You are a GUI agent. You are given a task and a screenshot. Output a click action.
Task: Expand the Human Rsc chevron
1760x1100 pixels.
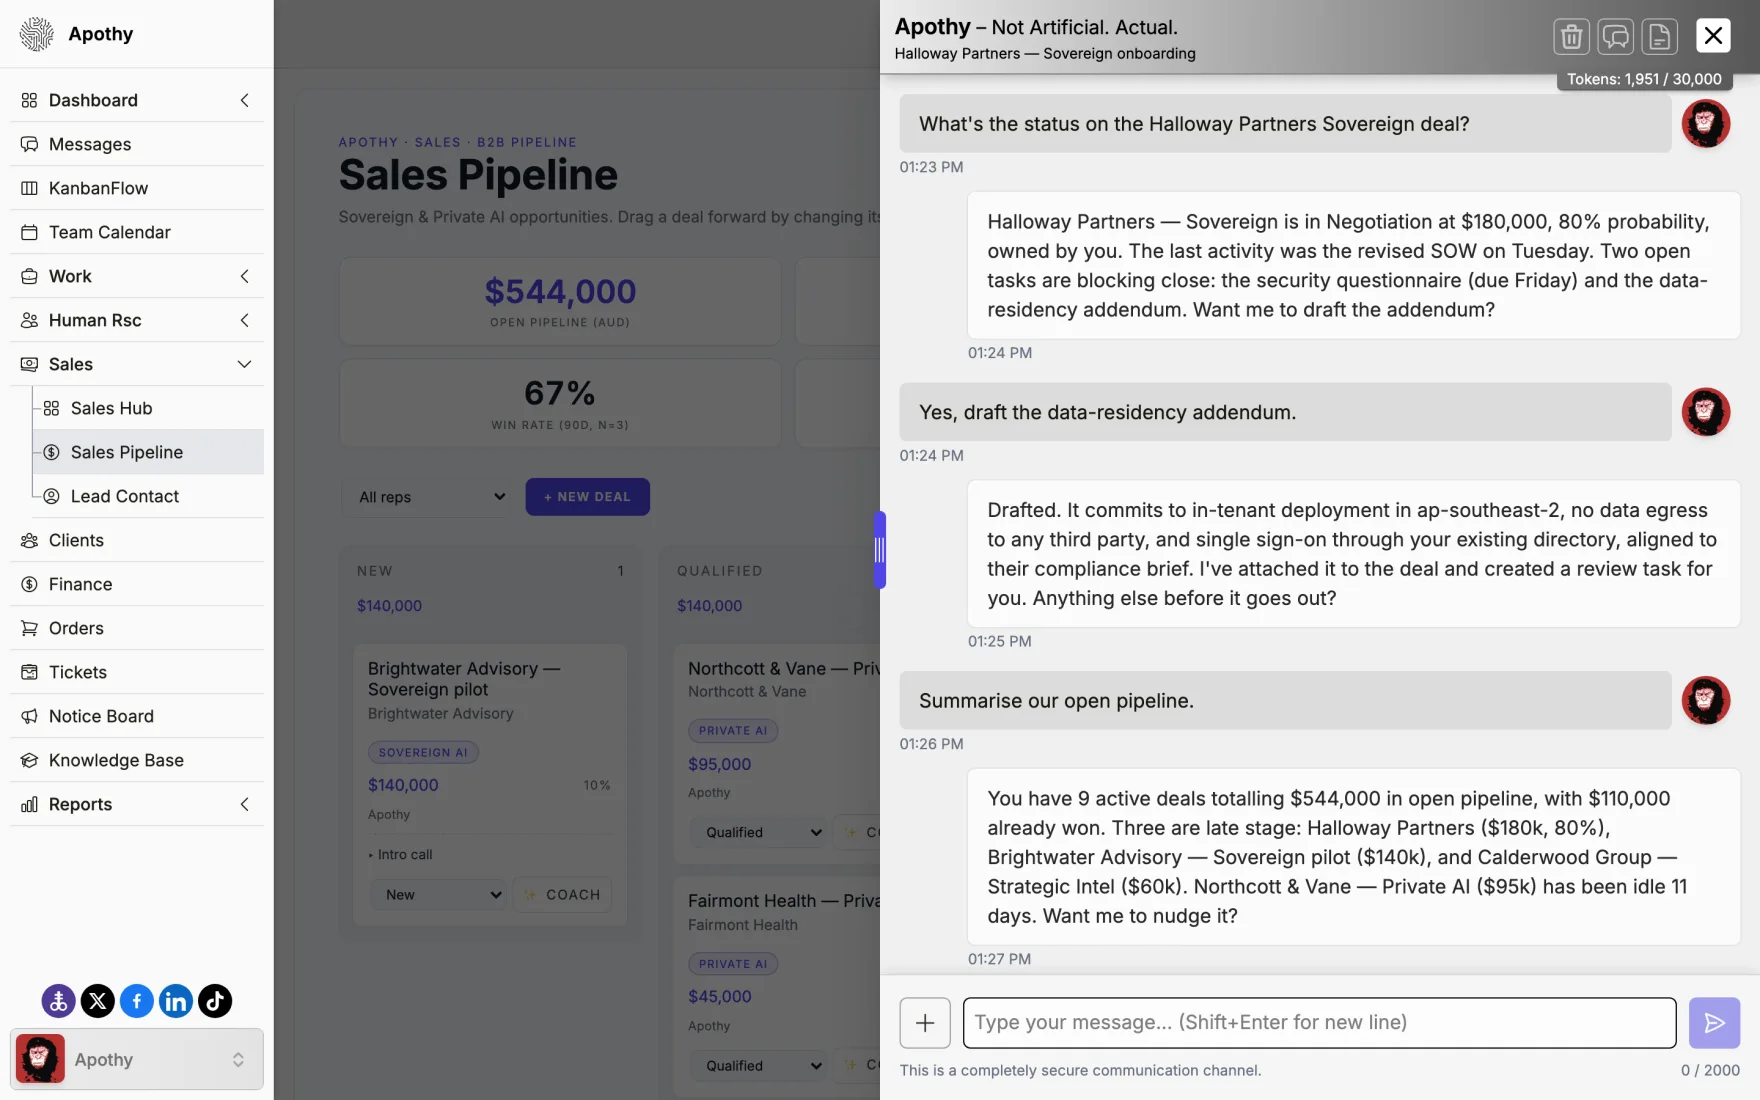coord(244,320)
